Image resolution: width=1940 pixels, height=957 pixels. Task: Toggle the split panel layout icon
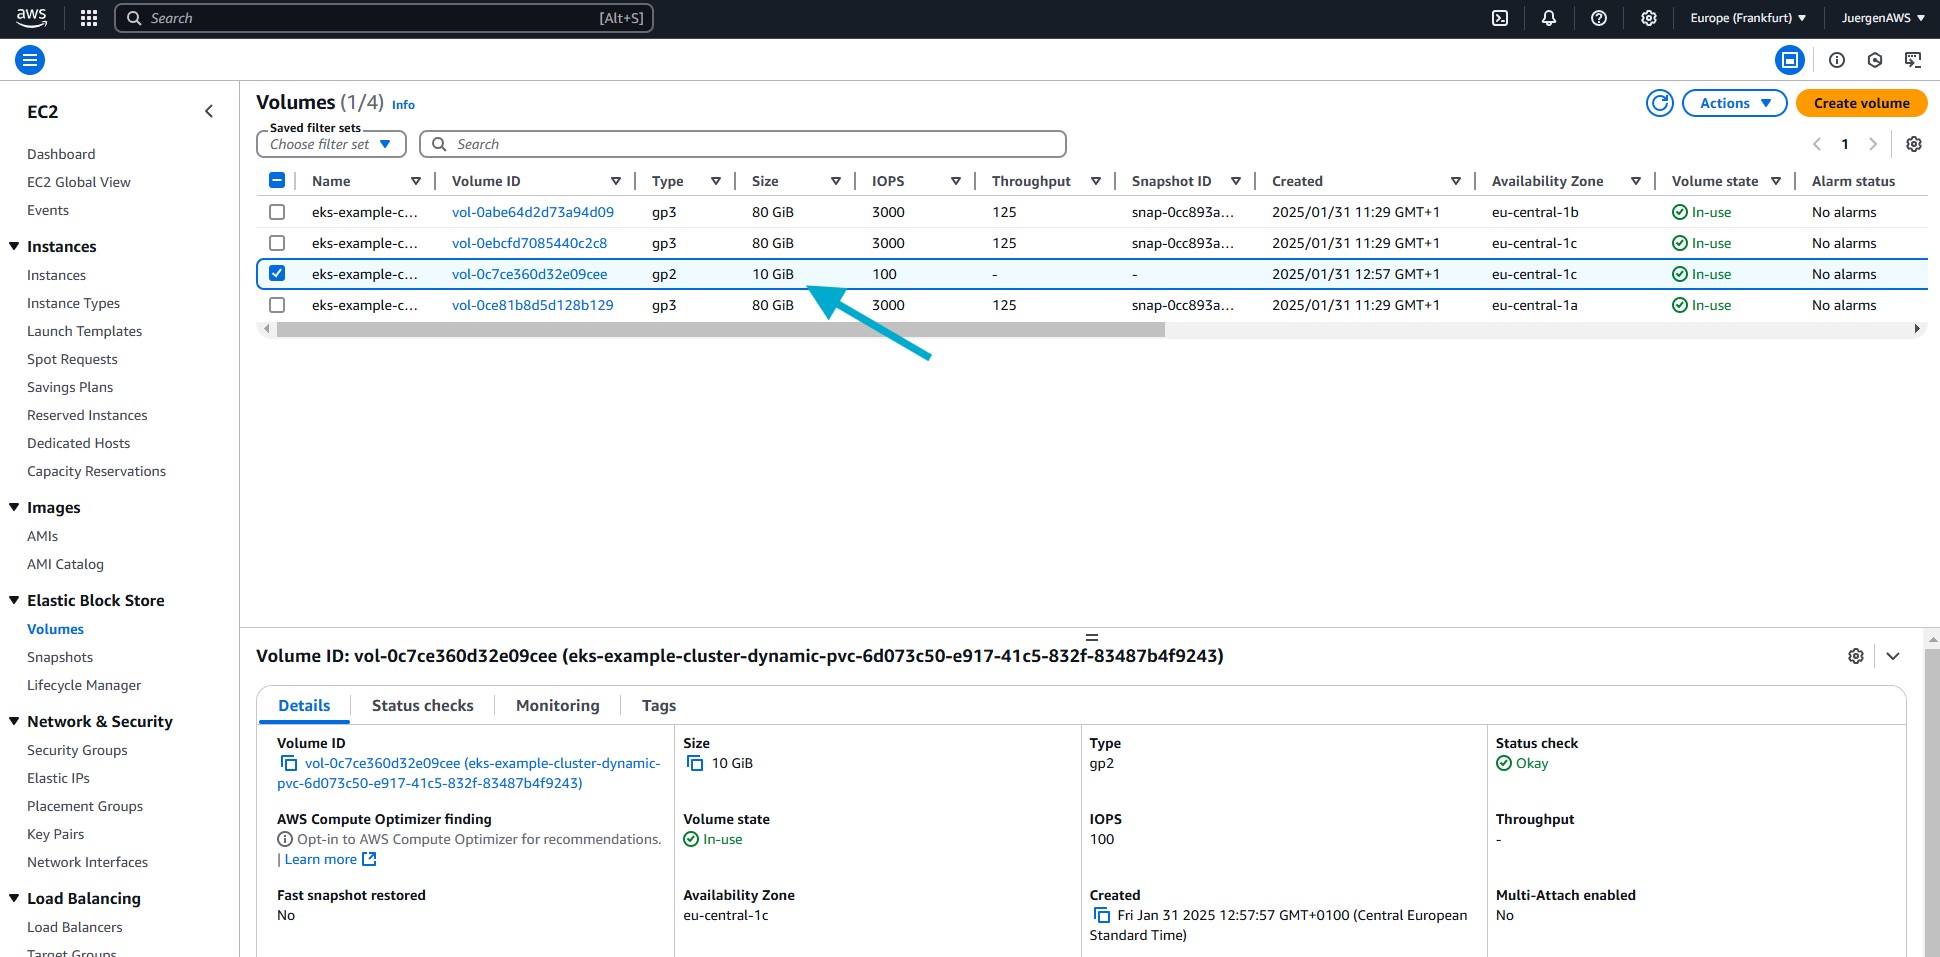coord(1790,60)
